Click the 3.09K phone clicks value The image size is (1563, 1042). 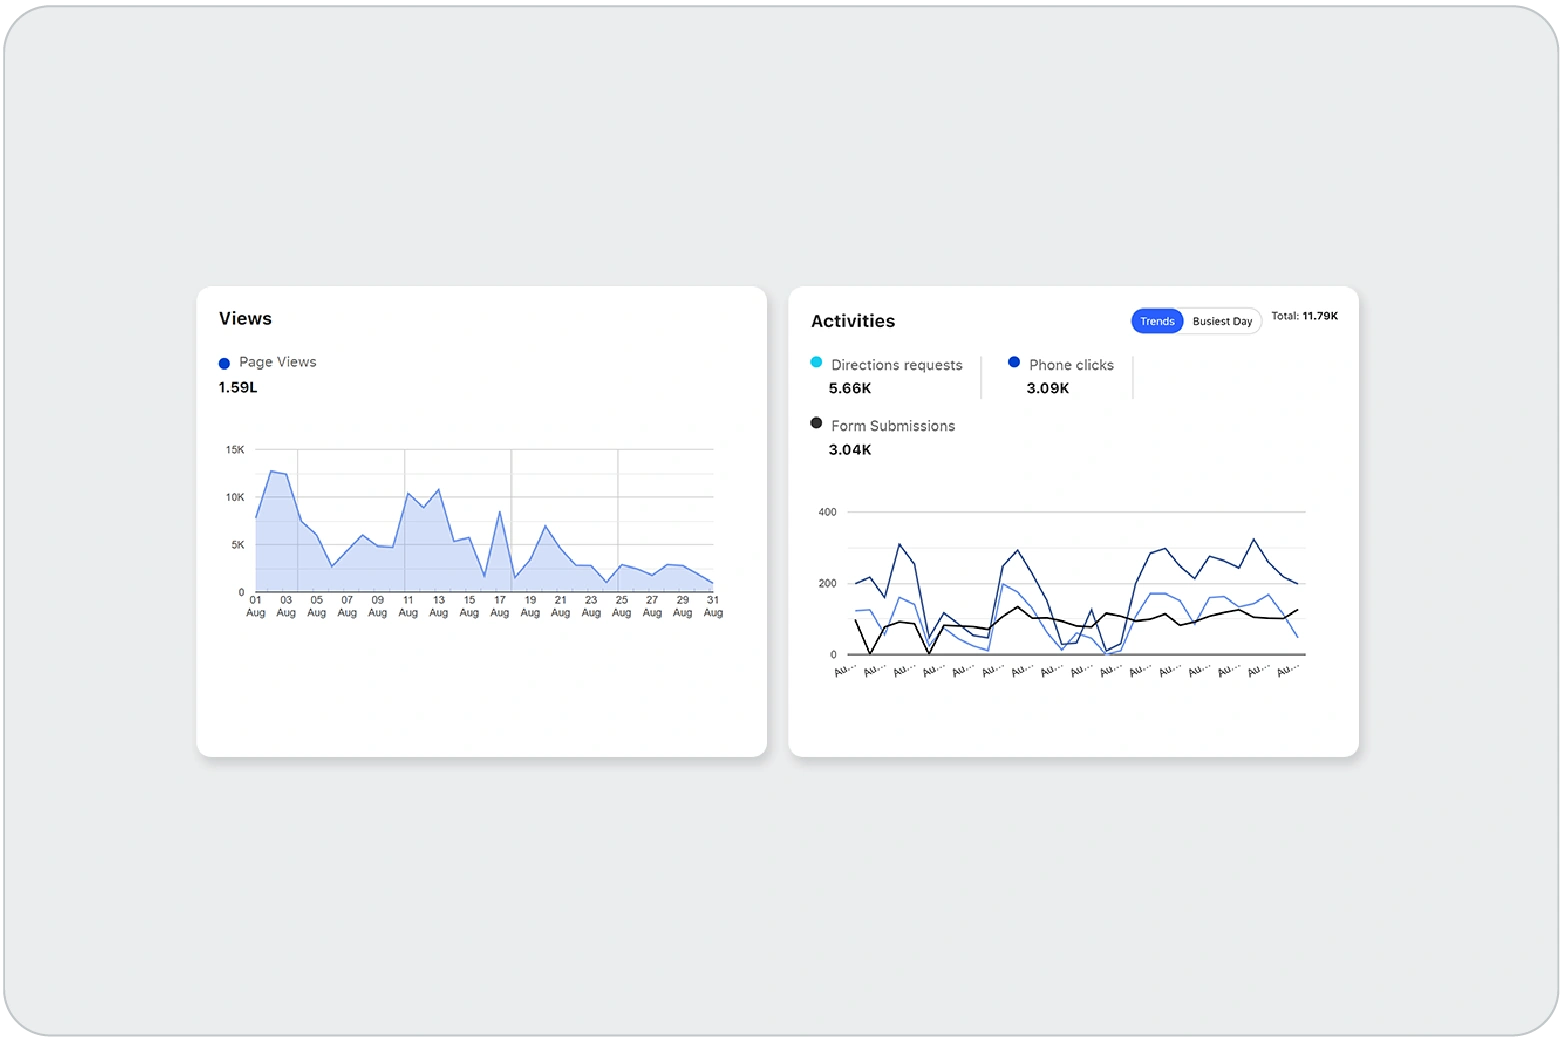1047,388
